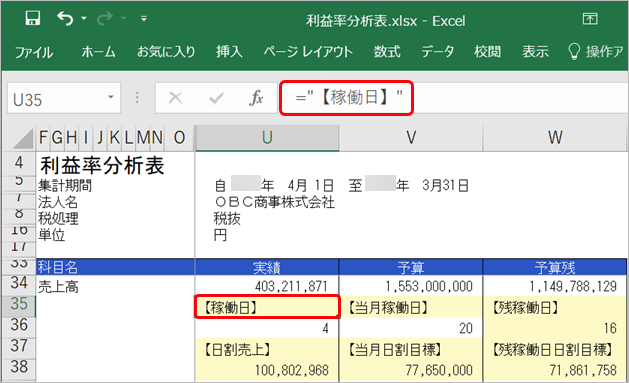Click the Select All corner triangle

coord(23,138)
